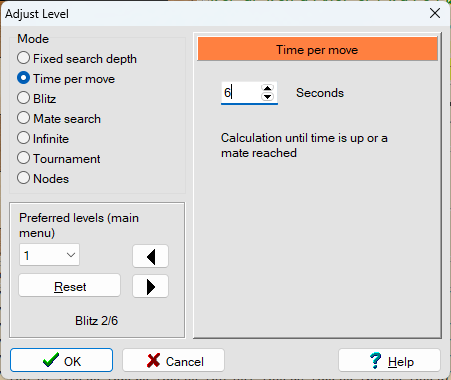This screenshot has height=380, width=451.
Task: Select Tournament mode
Action: click(x=58, y=159)
